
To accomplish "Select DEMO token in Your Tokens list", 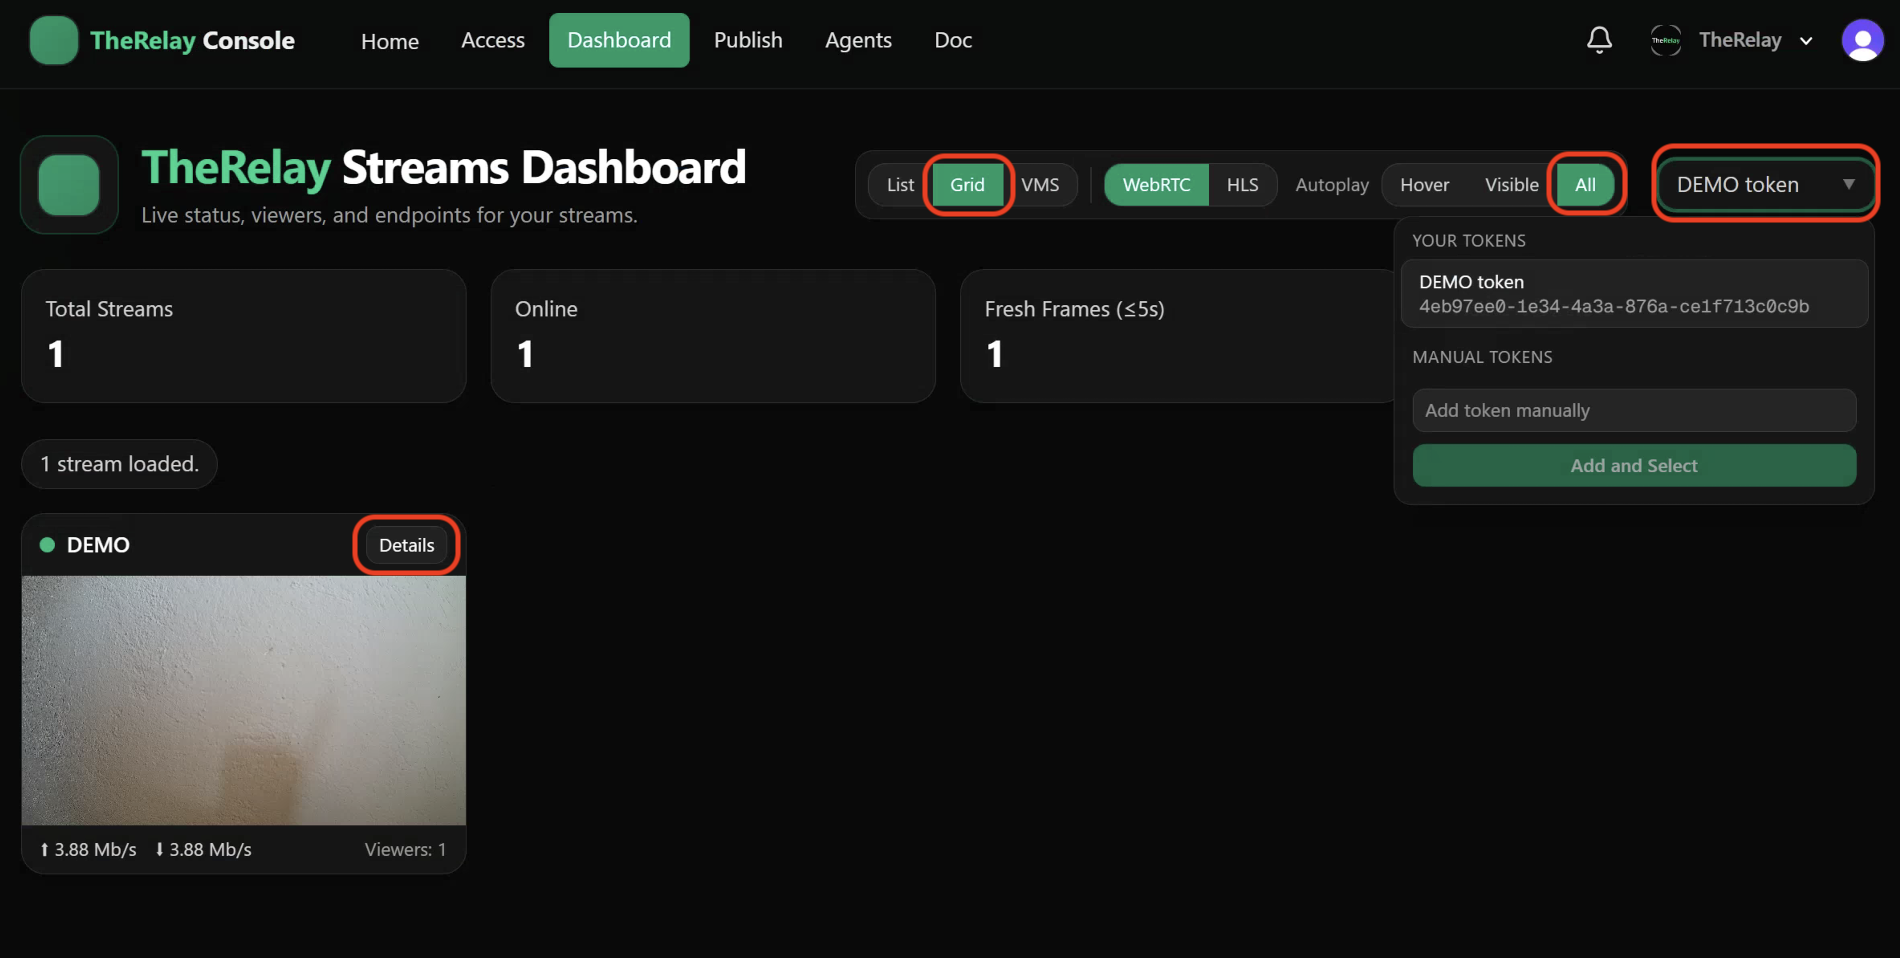I will pyautogui.click(x=1634, y=294).
